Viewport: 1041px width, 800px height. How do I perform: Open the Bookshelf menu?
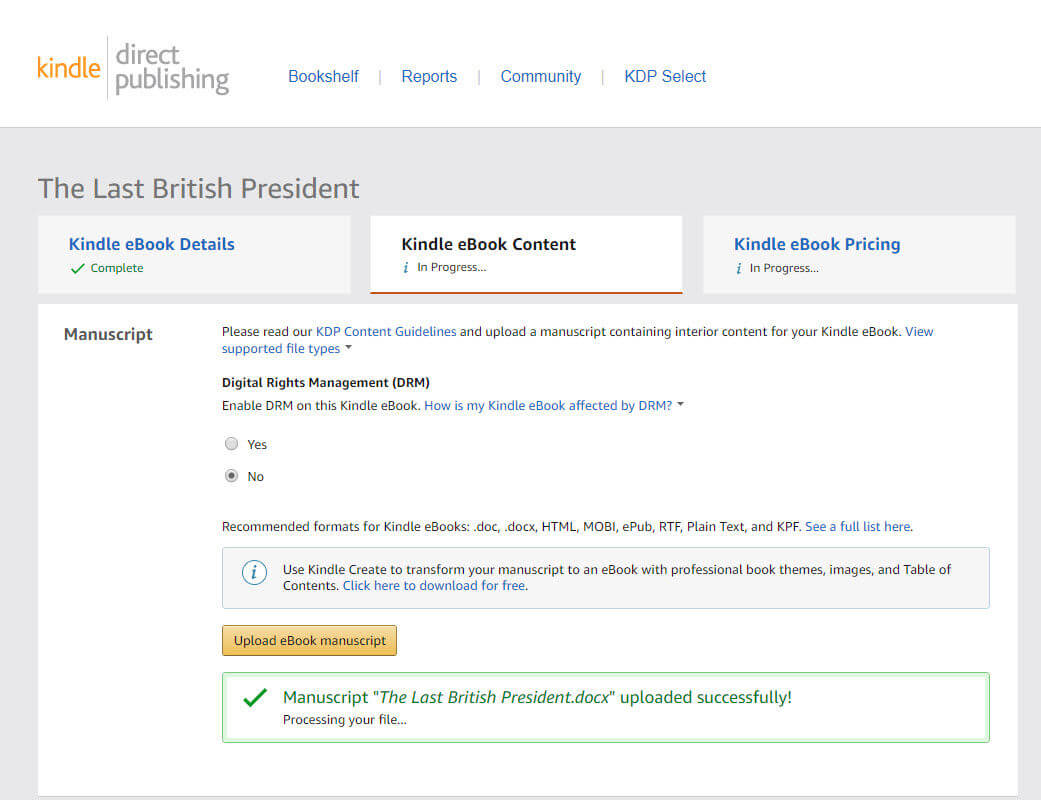(323, 76)
